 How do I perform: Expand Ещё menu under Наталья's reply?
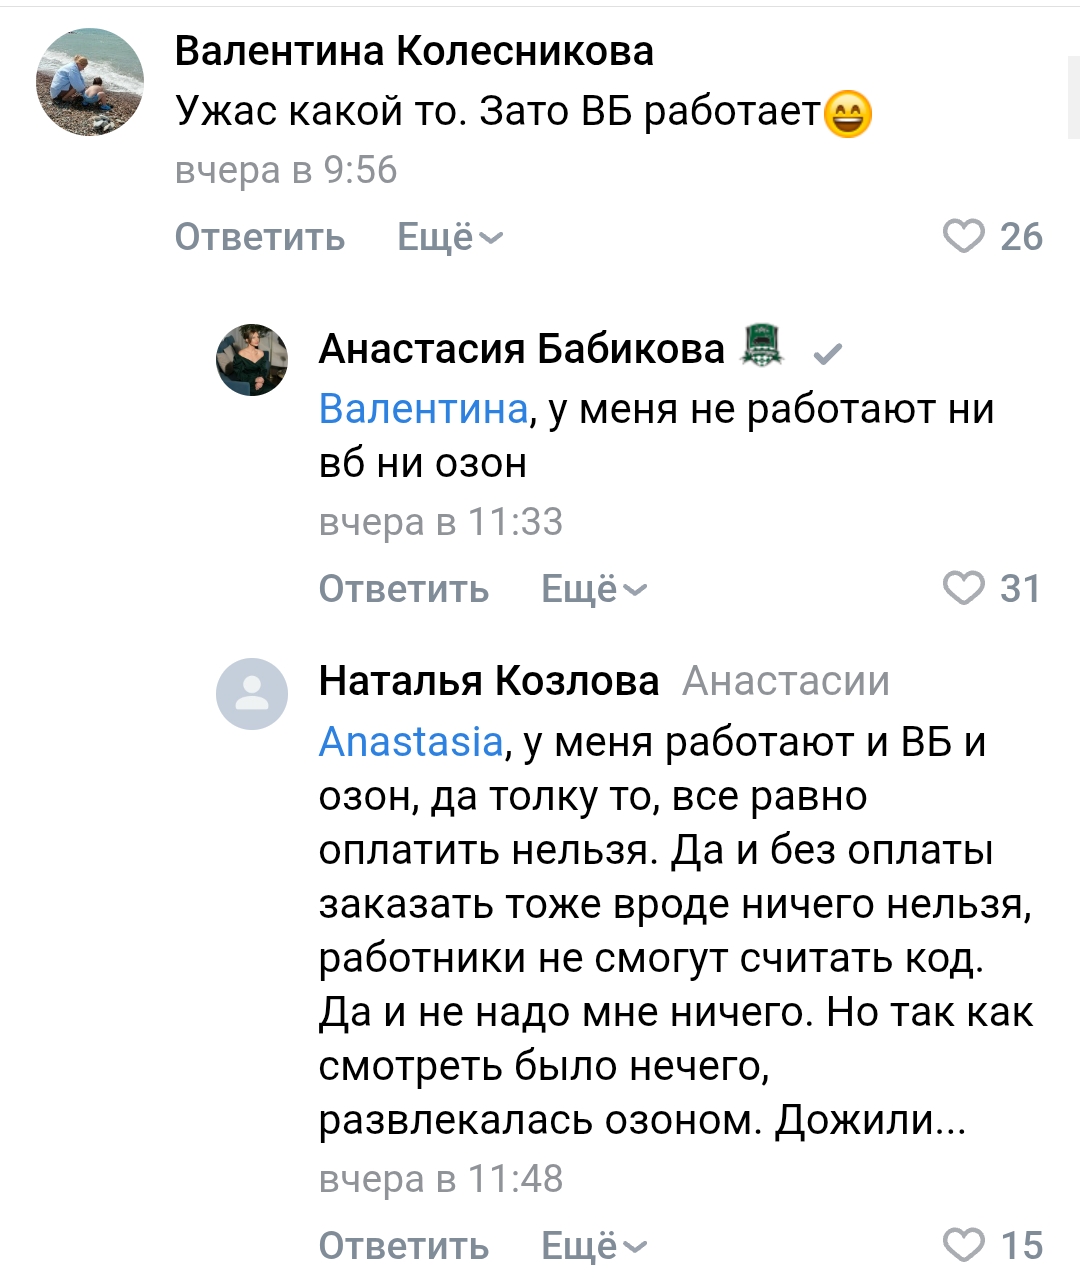[594, 1246]
